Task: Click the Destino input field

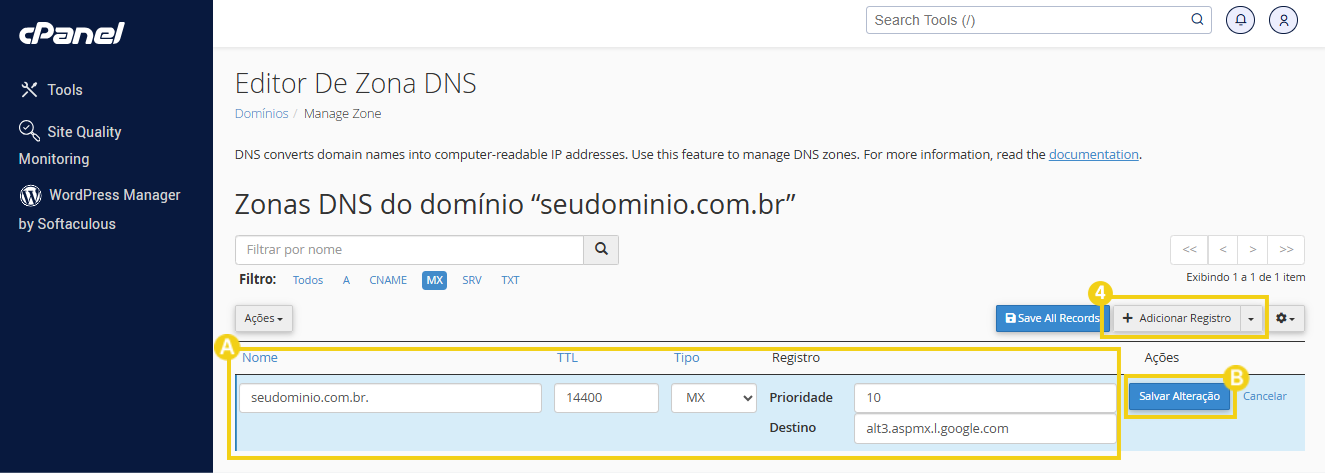Action: point(984,428)
